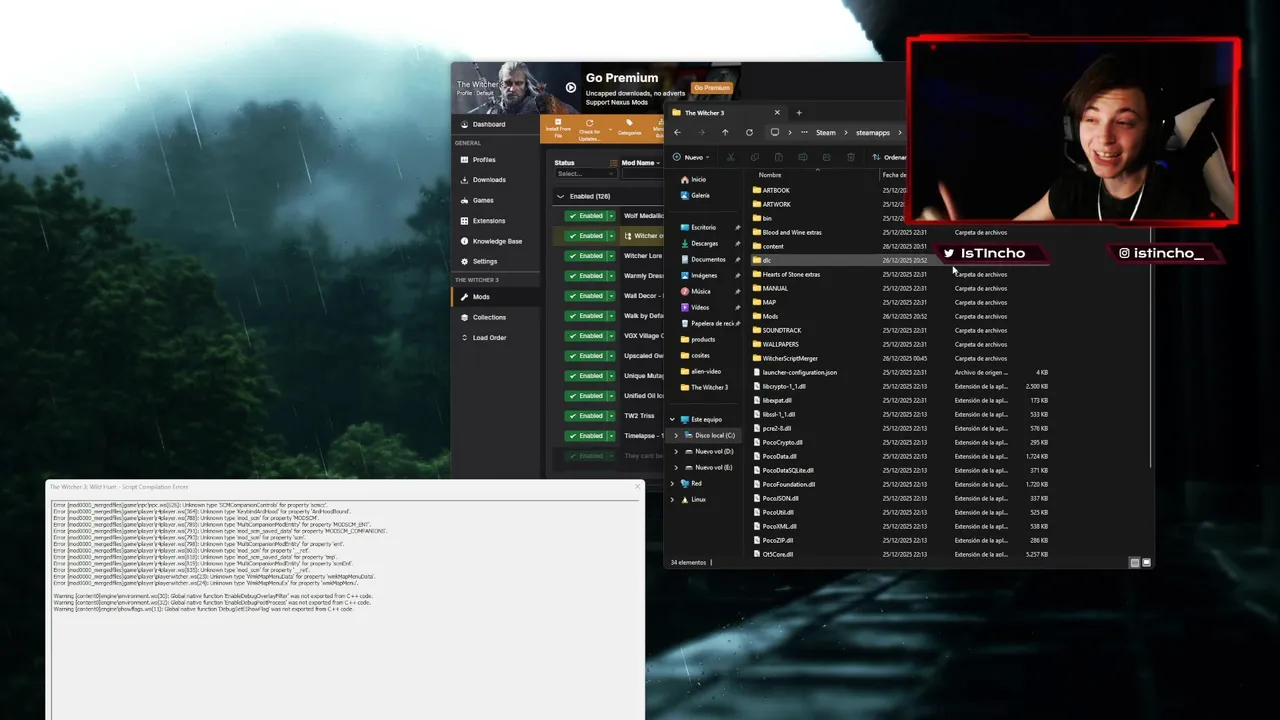Screen dimensions: 1280x720
Task: Click the delete trash icon in Explorer toolbar
Action: 851,157
